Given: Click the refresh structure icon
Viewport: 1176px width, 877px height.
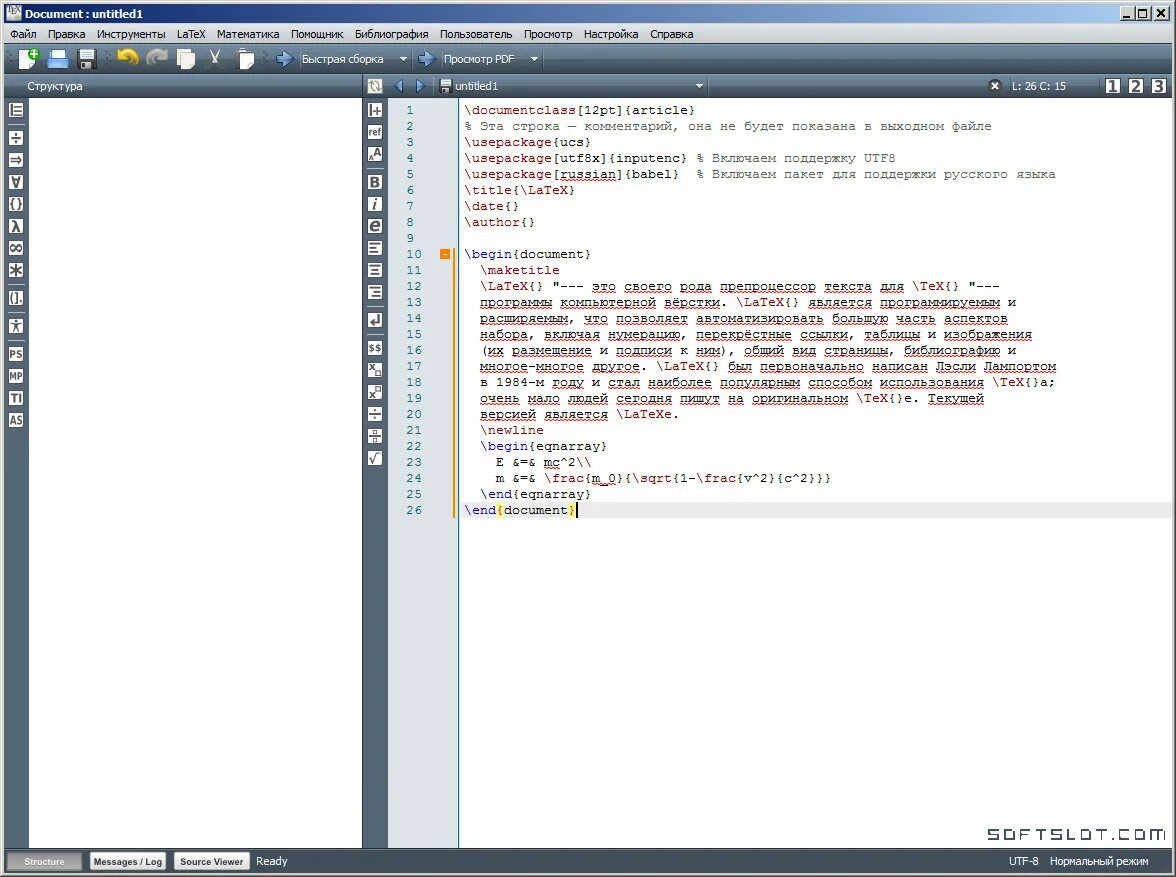Looking at the screenshot, I should 375,86.
